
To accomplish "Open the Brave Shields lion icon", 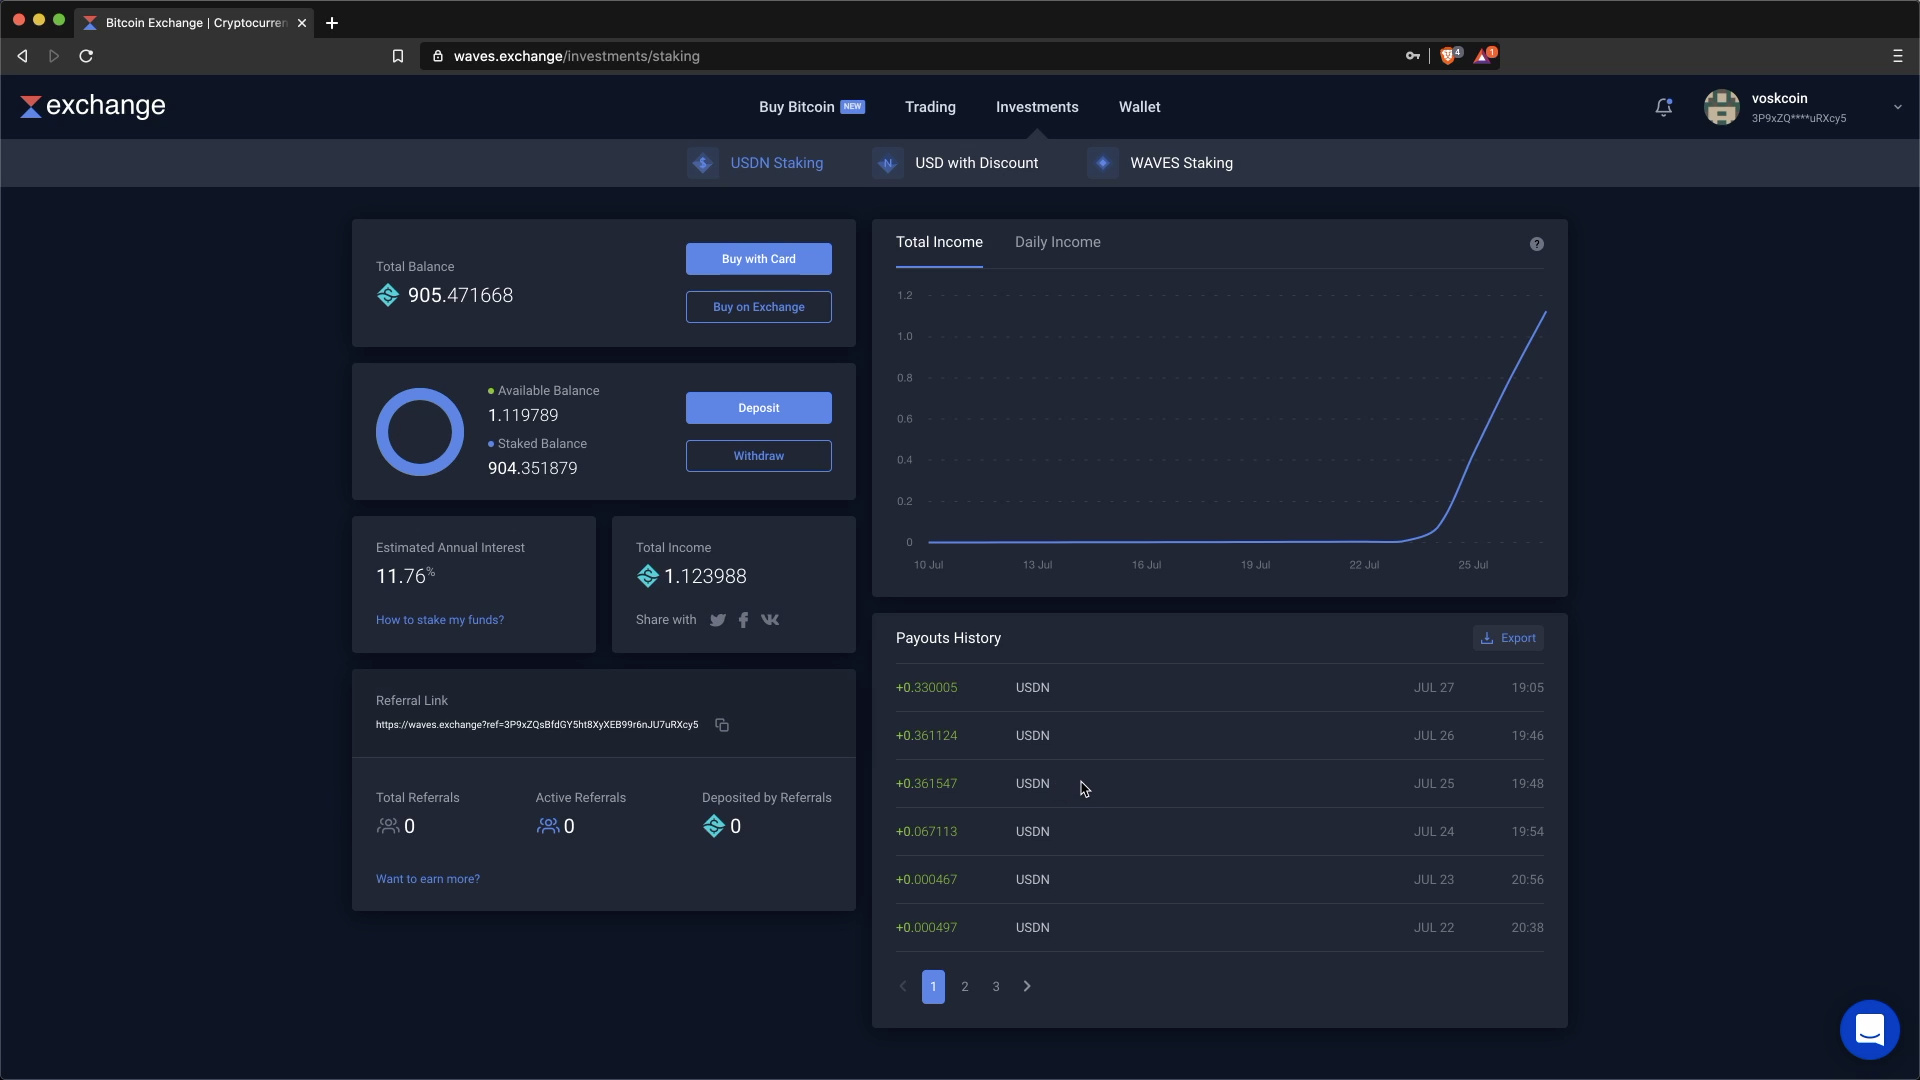I will [x=1448, y=56].
